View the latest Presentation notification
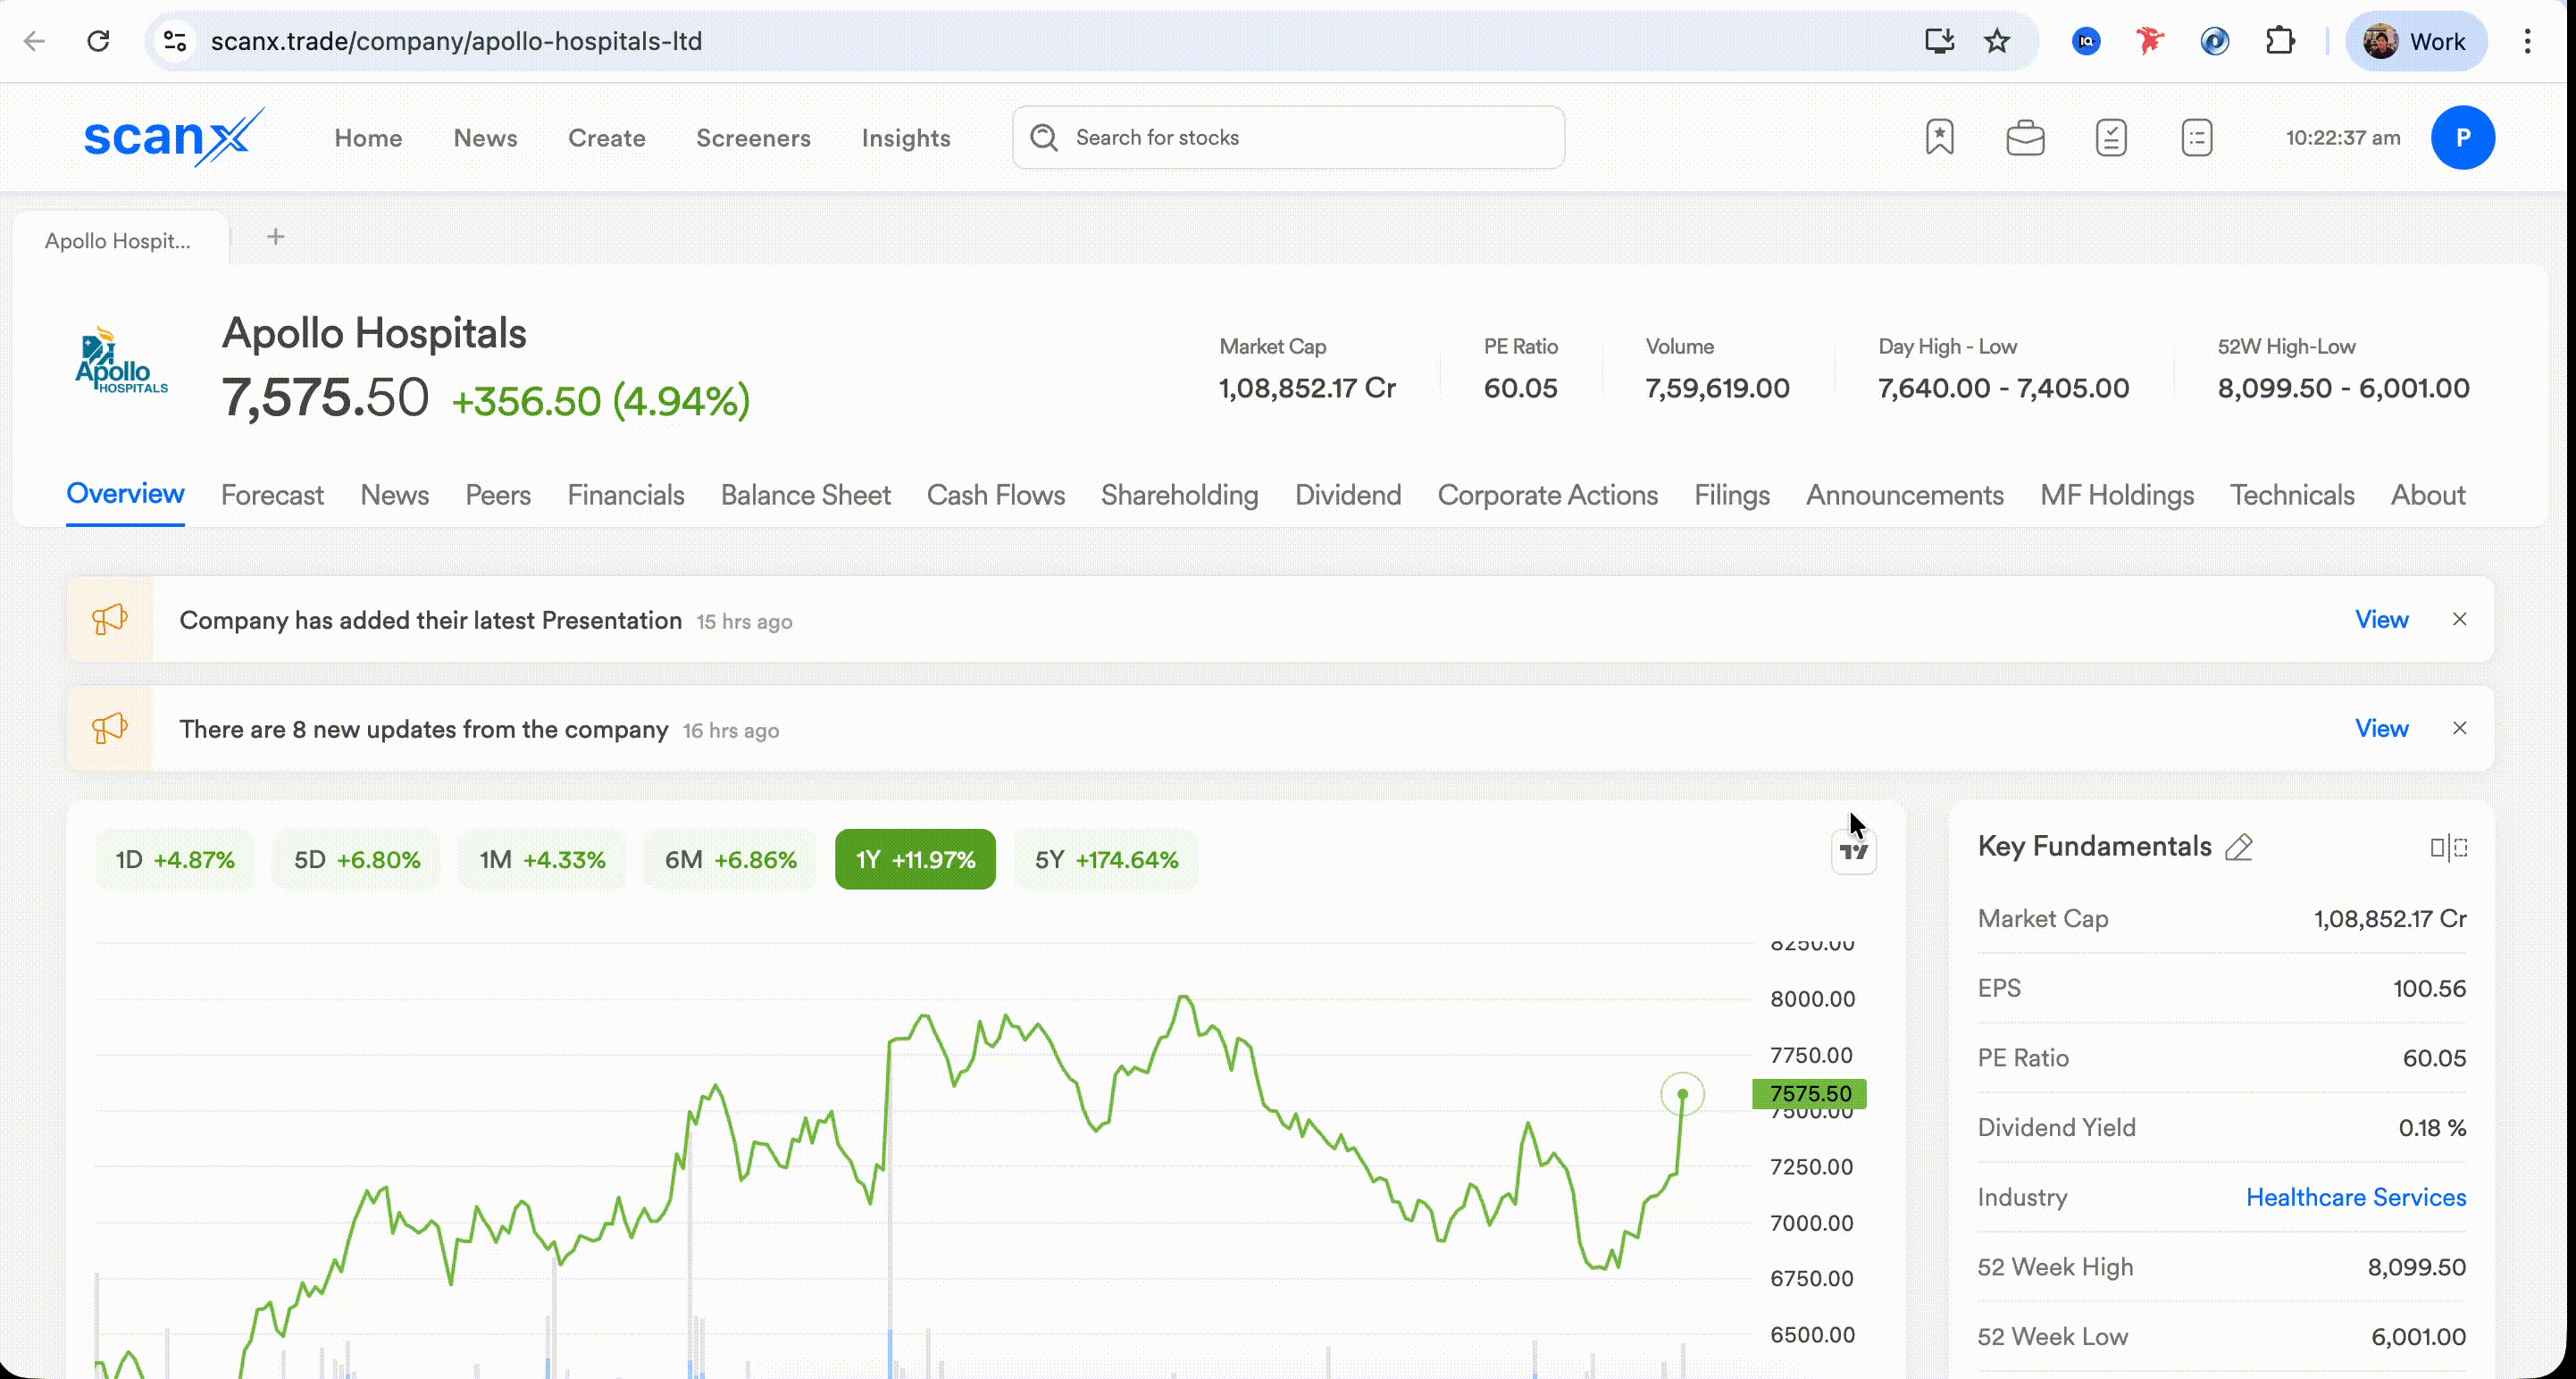 point(2382,619)
